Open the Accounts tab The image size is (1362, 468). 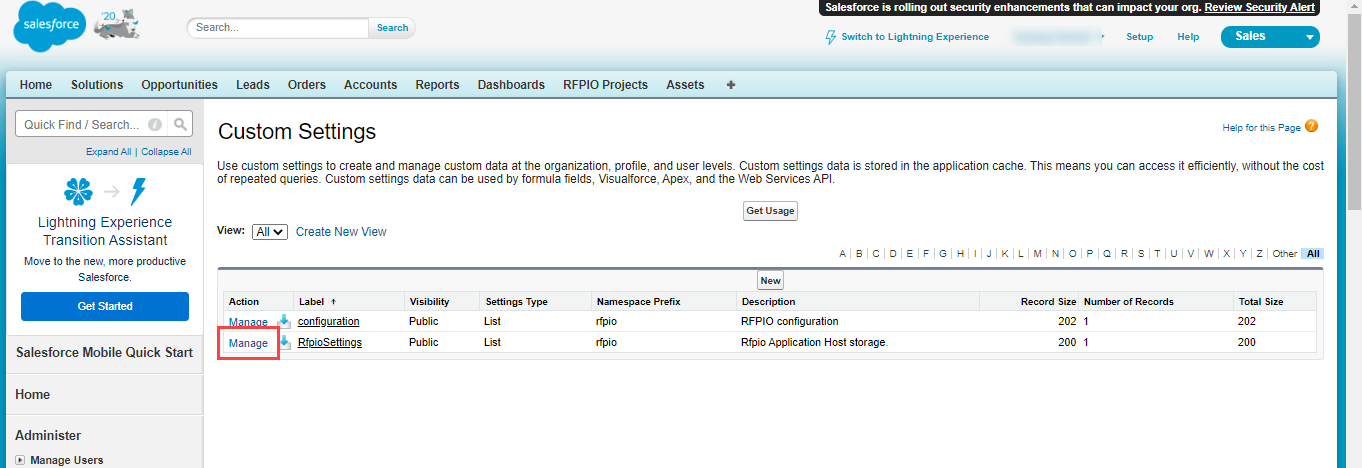click(370, 85)
